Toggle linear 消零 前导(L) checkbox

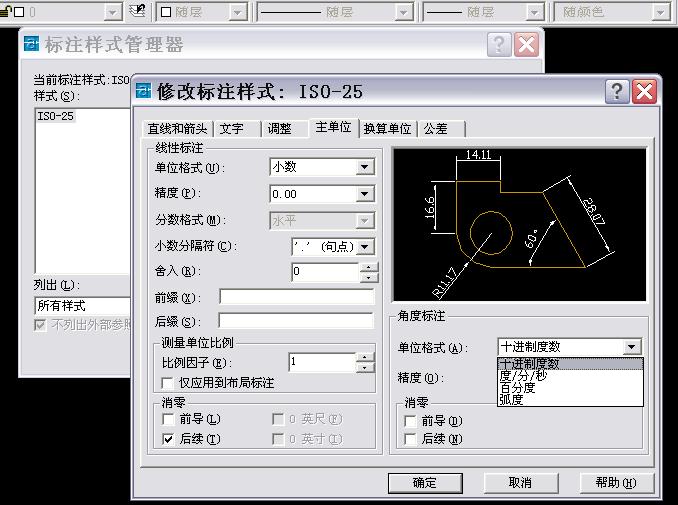coord(167,419)
